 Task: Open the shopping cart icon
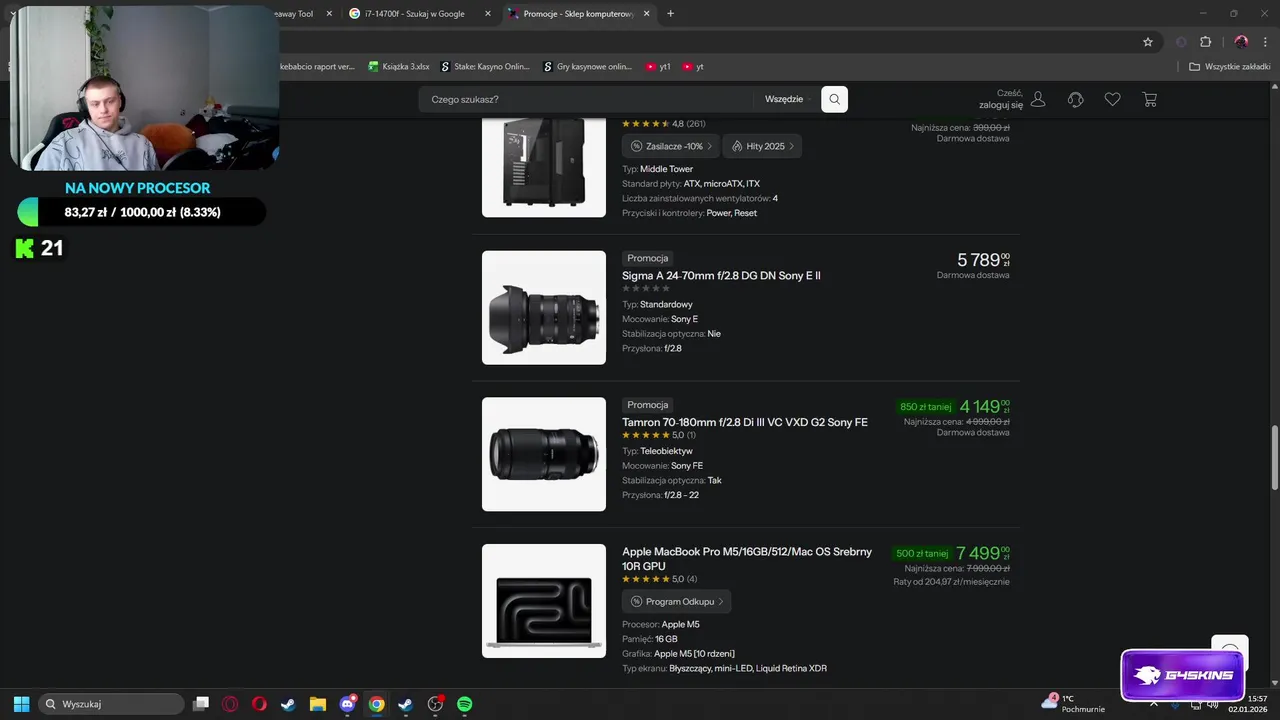1150,99
